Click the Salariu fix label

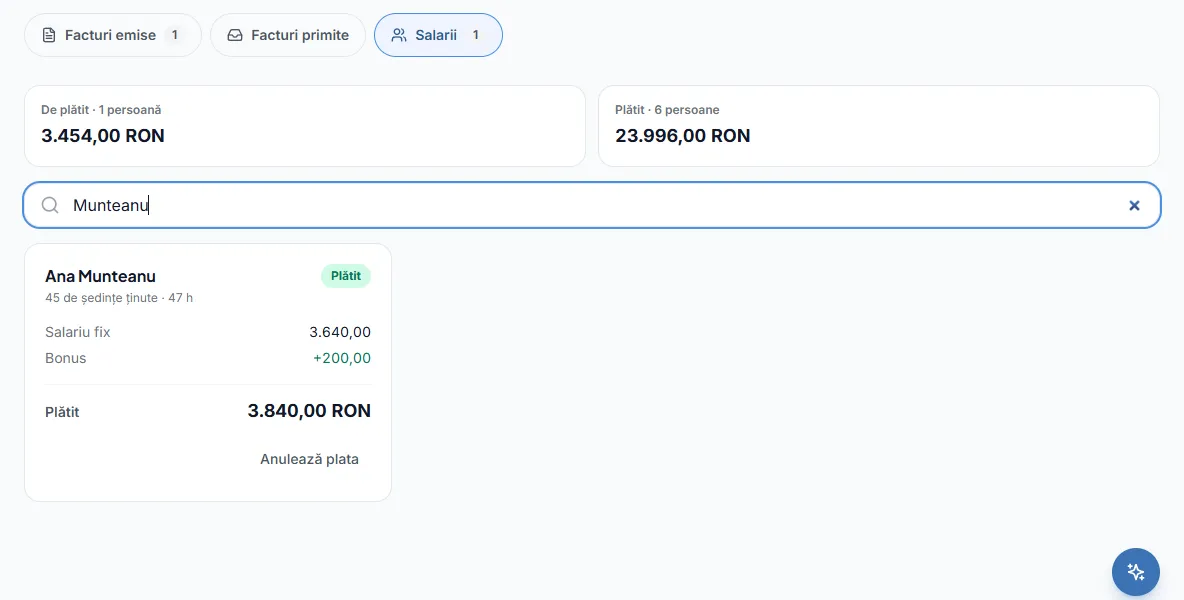click(x=78, y=332)
